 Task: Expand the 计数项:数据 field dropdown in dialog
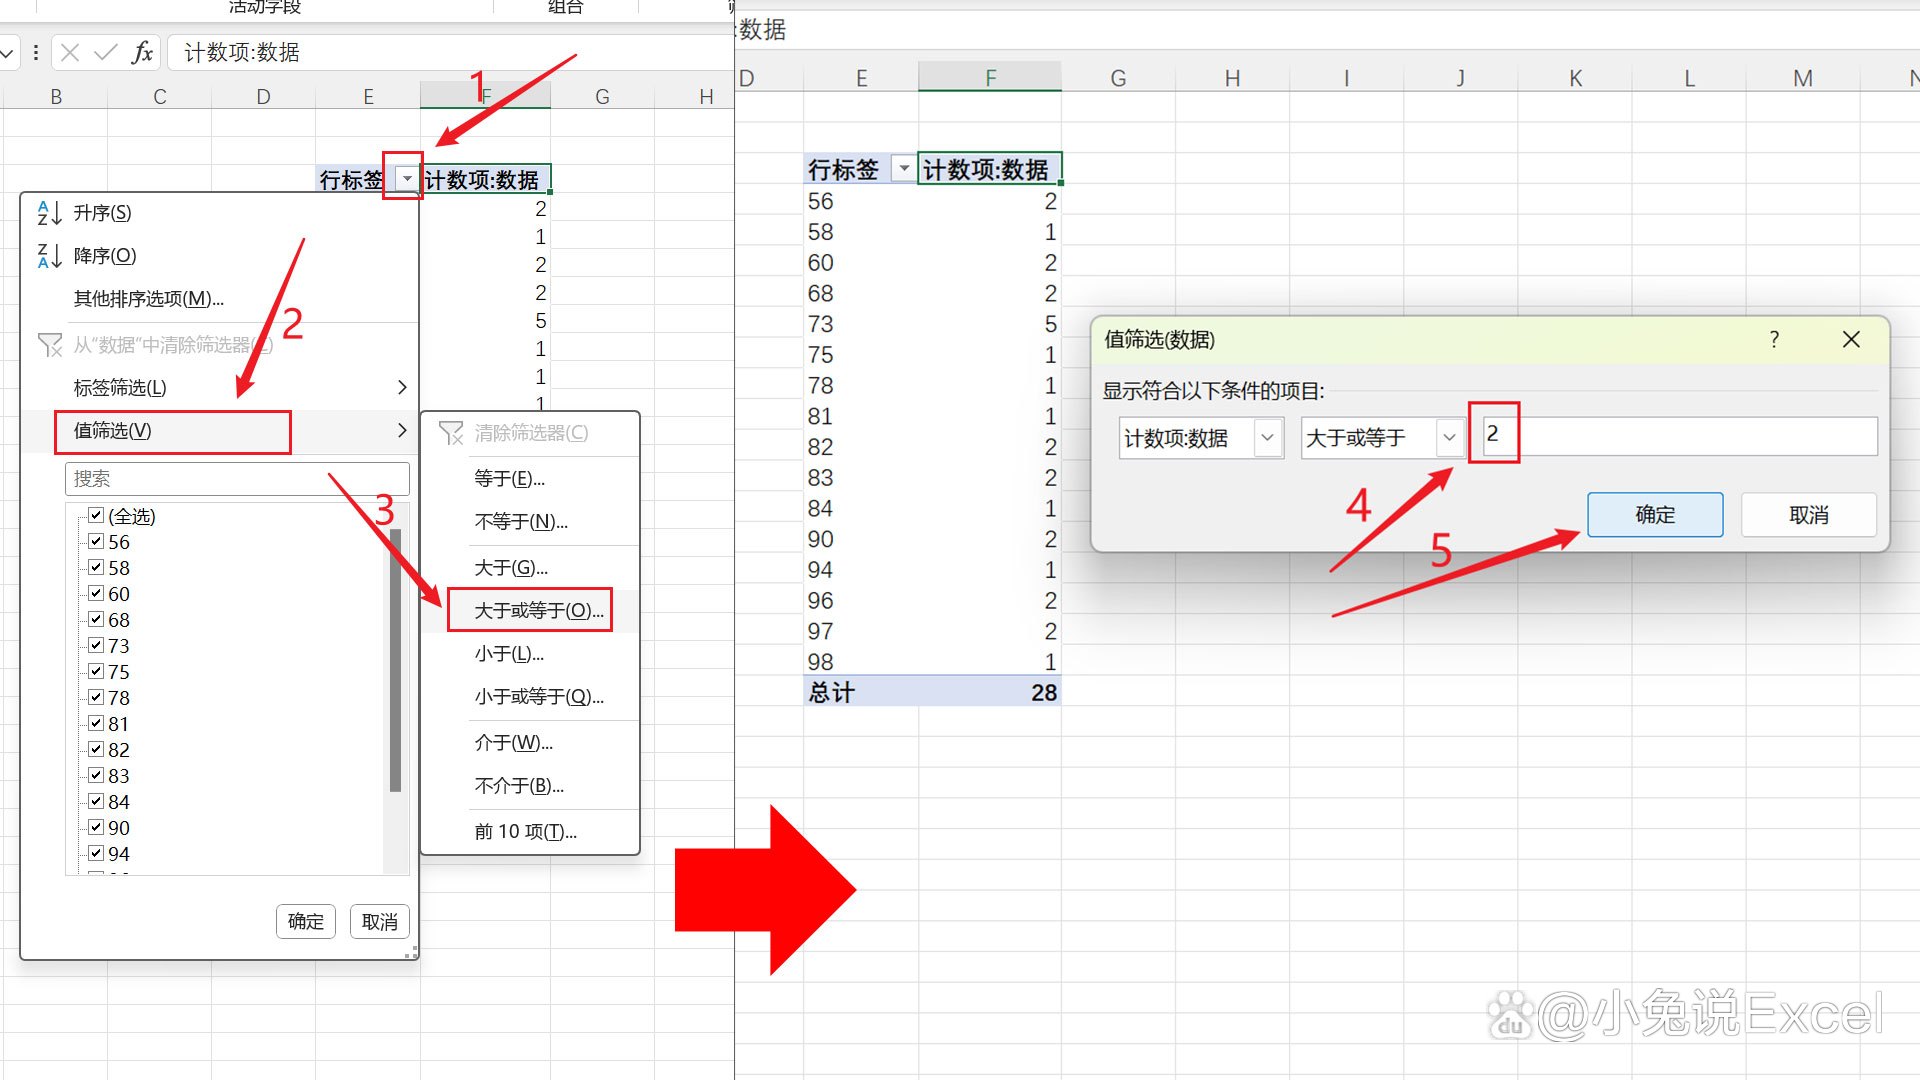click(1267, 438)
